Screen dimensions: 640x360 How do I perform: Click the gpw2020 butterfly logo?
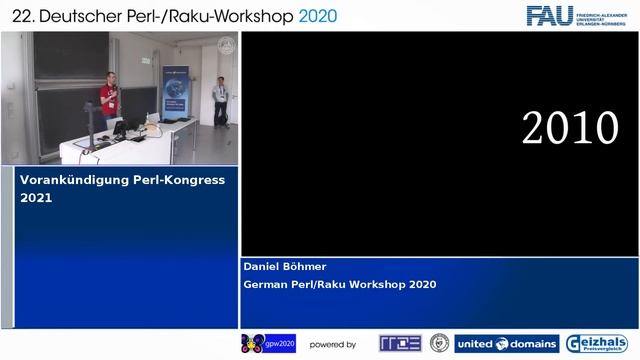point(269,344)
